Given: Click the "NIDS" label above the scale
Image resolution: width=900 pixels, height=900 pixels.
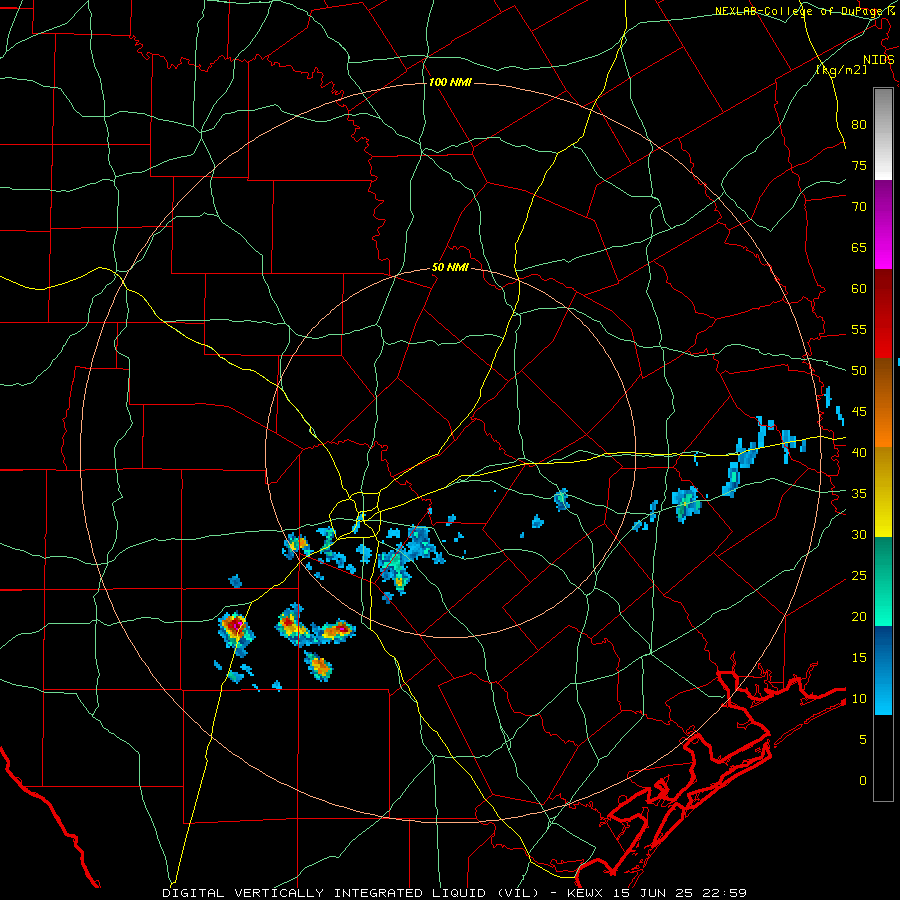Looking at the screenshot, I should (x=878, y=60).
